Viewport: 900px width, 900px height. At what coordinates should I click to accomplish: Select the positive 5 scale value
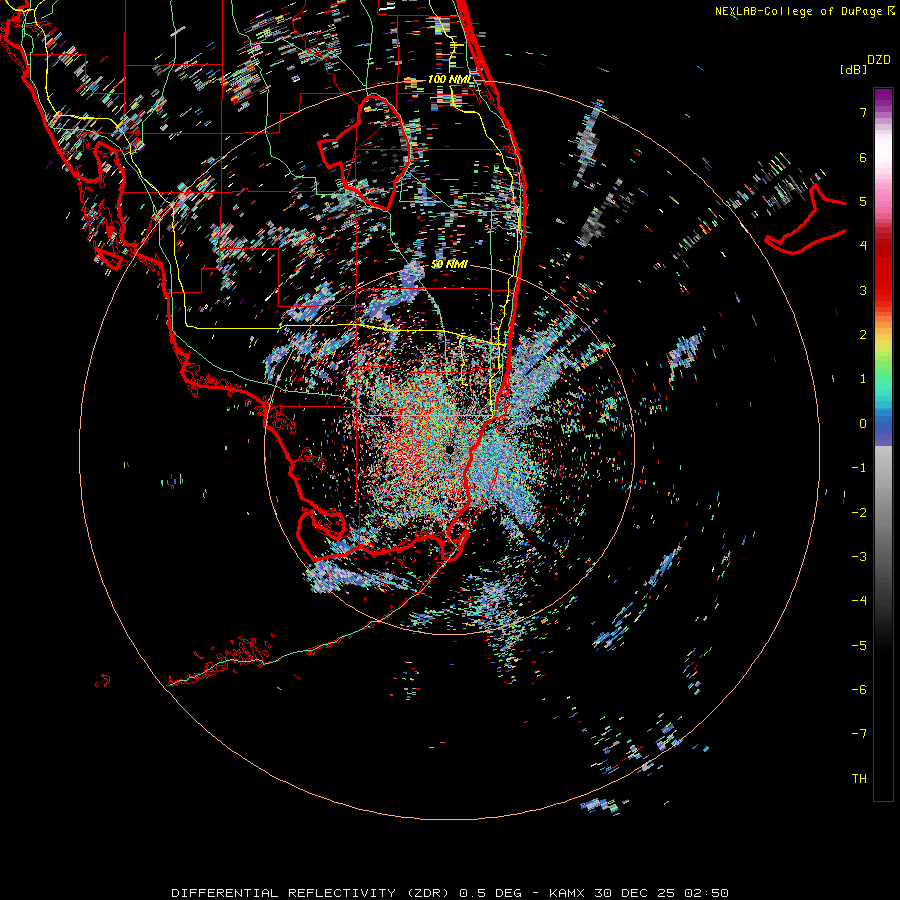point(863,201)
